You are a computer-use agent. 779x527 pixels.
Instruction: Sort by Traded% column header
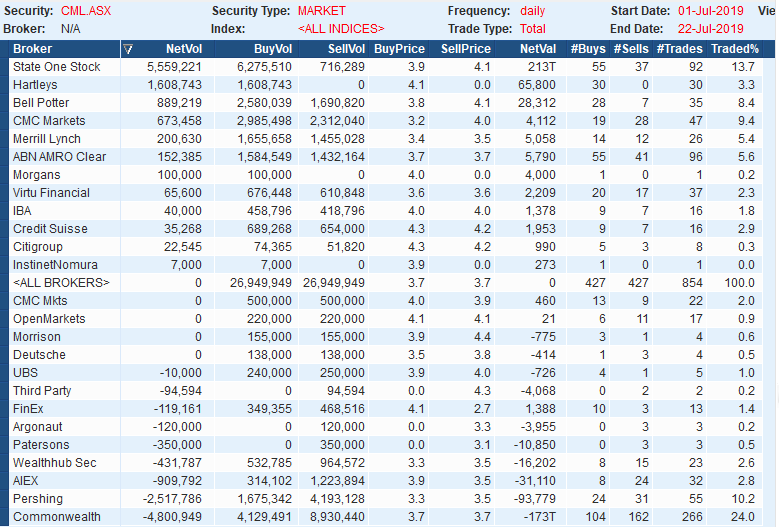735,49
